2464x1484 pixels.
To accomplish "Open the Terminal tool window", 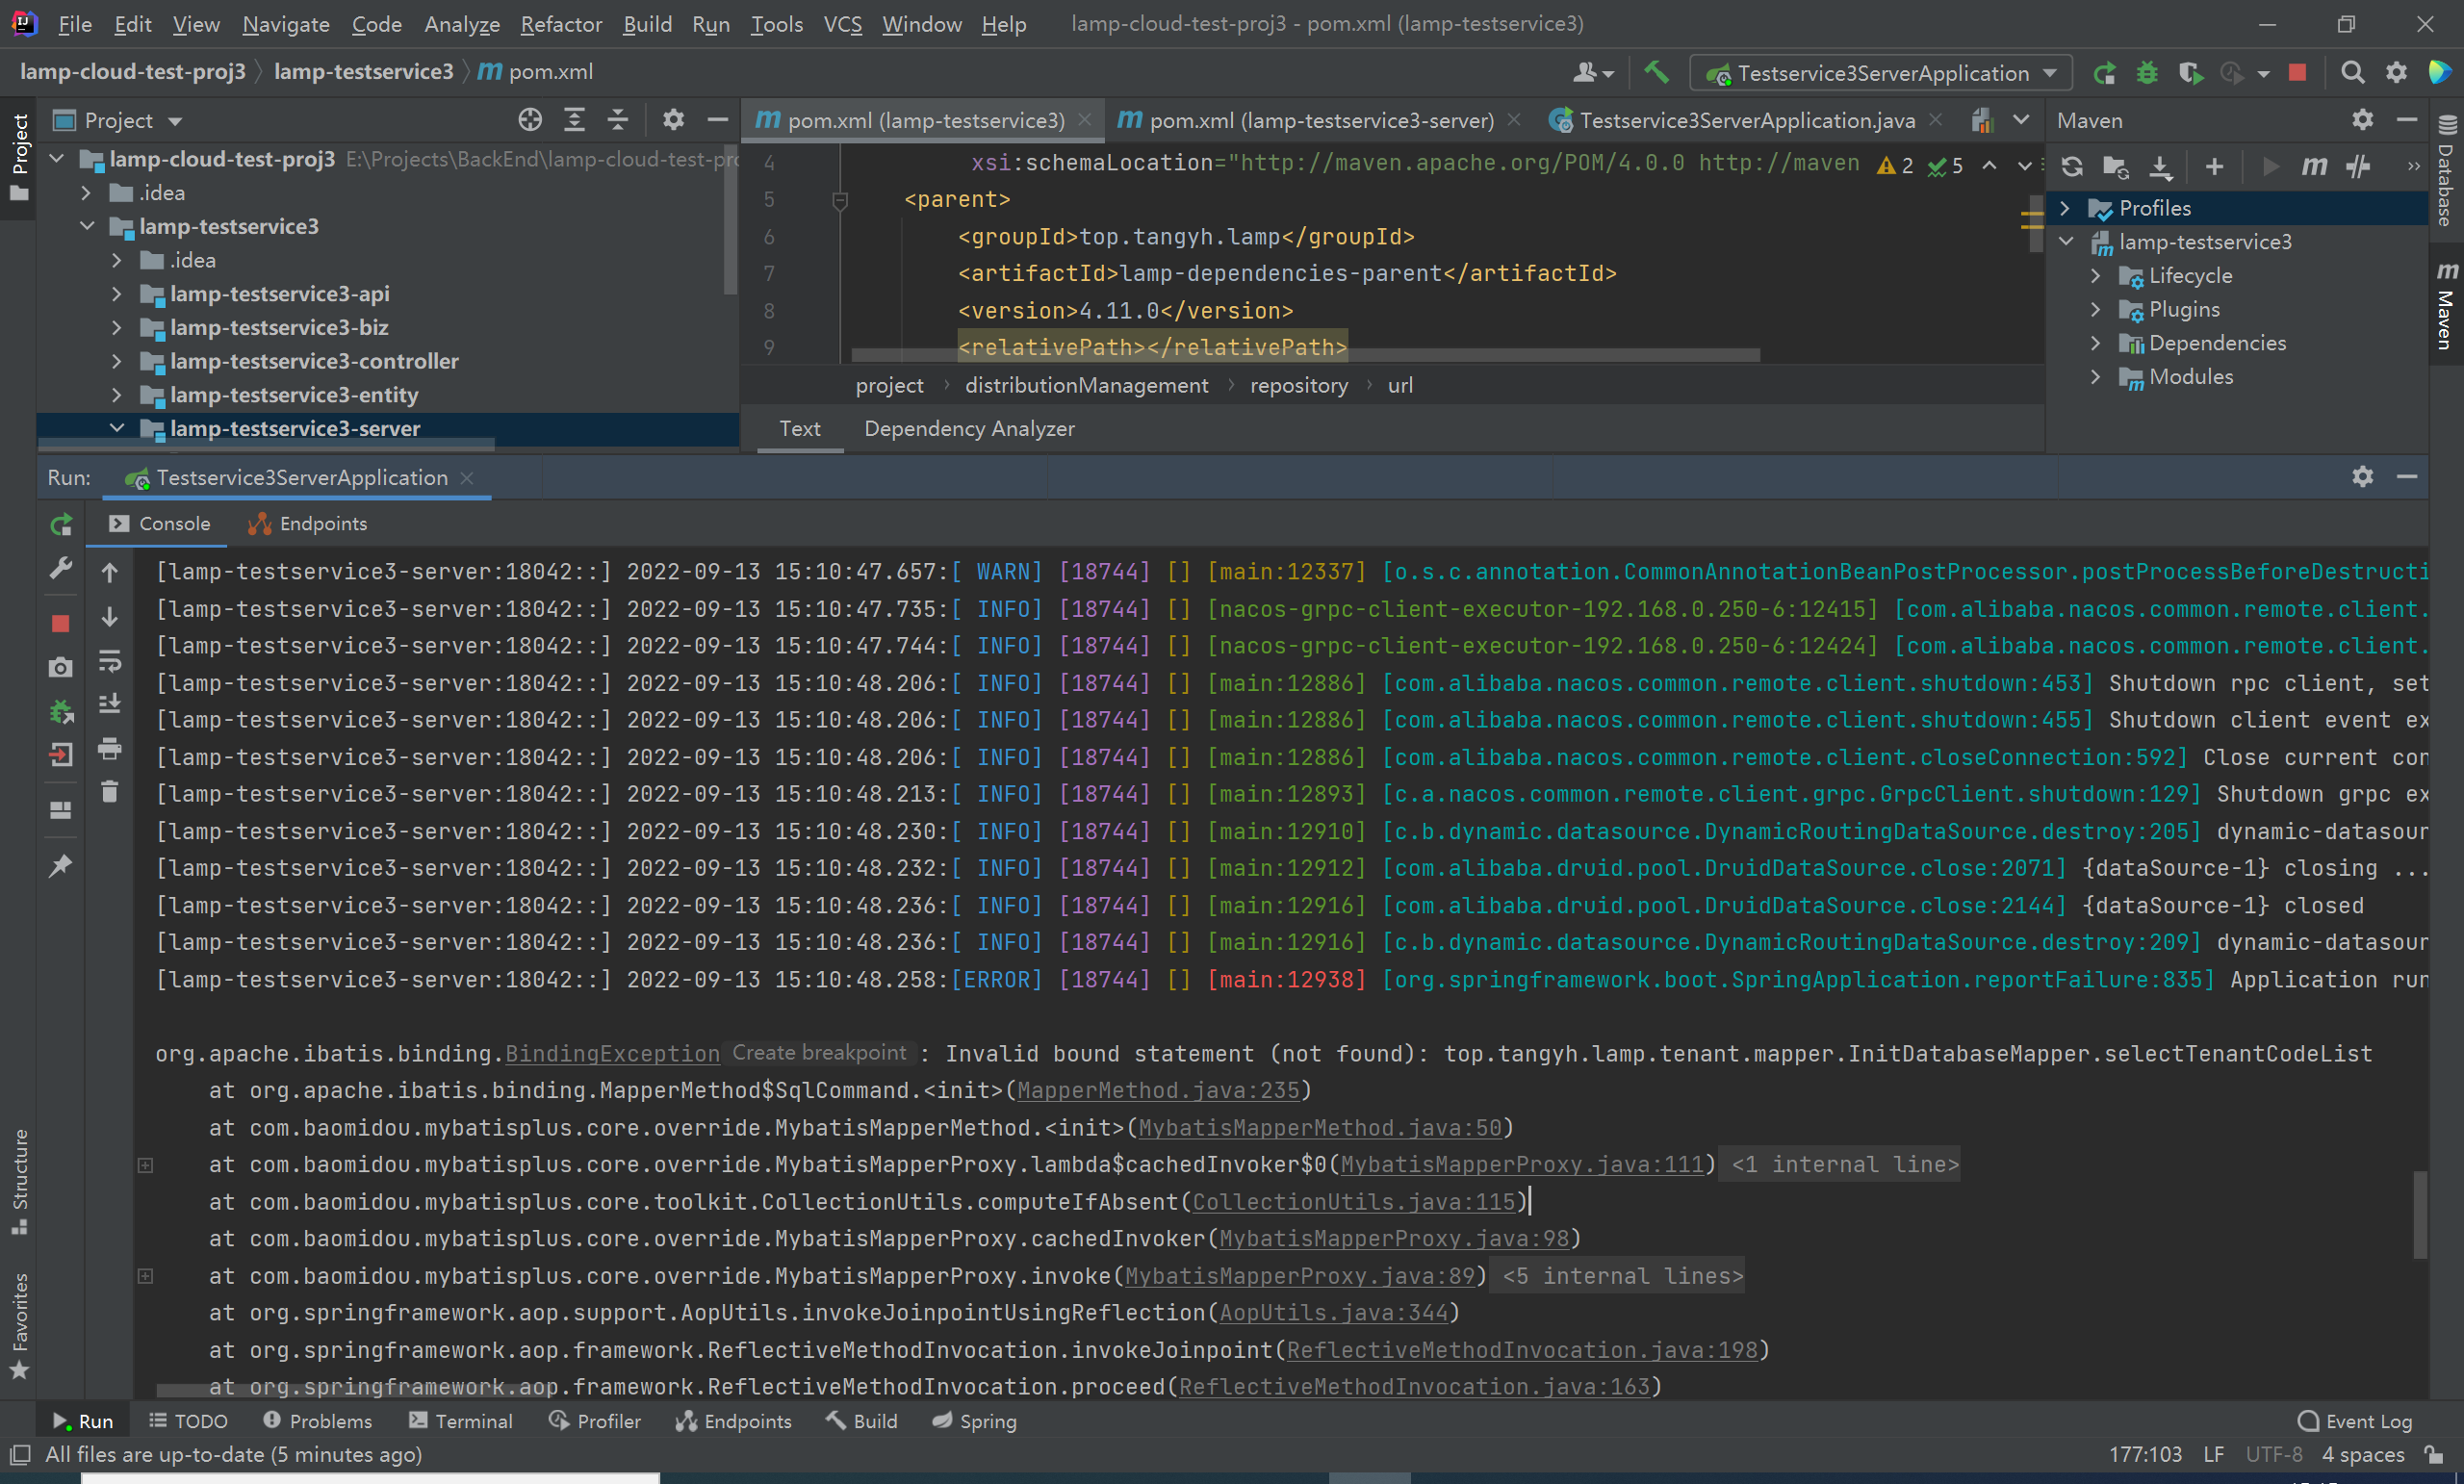I will (x=460, y=1421).
